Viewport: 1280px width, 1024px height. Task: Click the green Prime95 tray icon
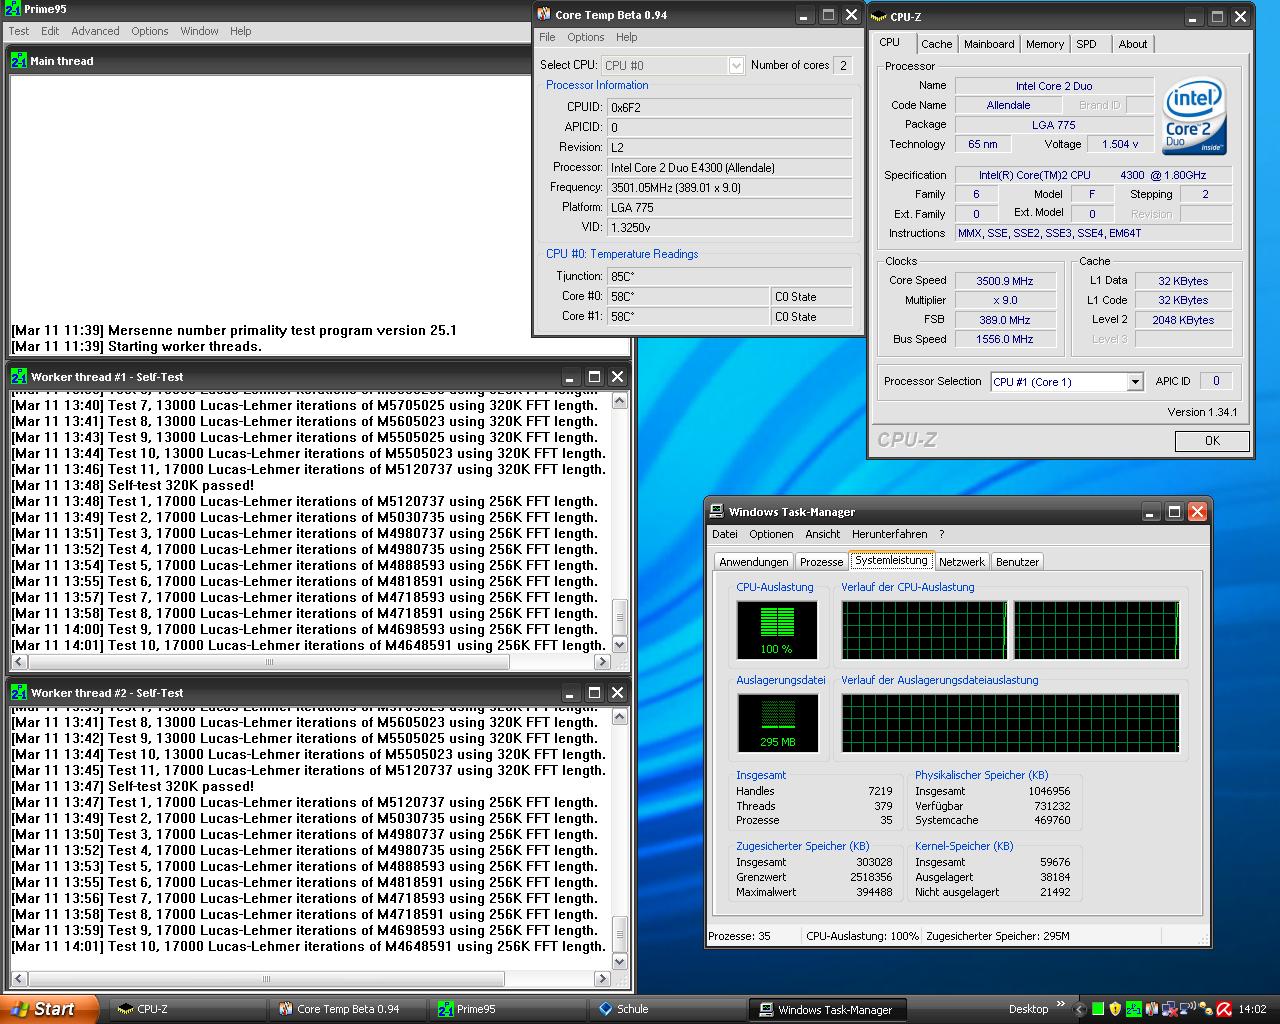click(1134, 1009)
